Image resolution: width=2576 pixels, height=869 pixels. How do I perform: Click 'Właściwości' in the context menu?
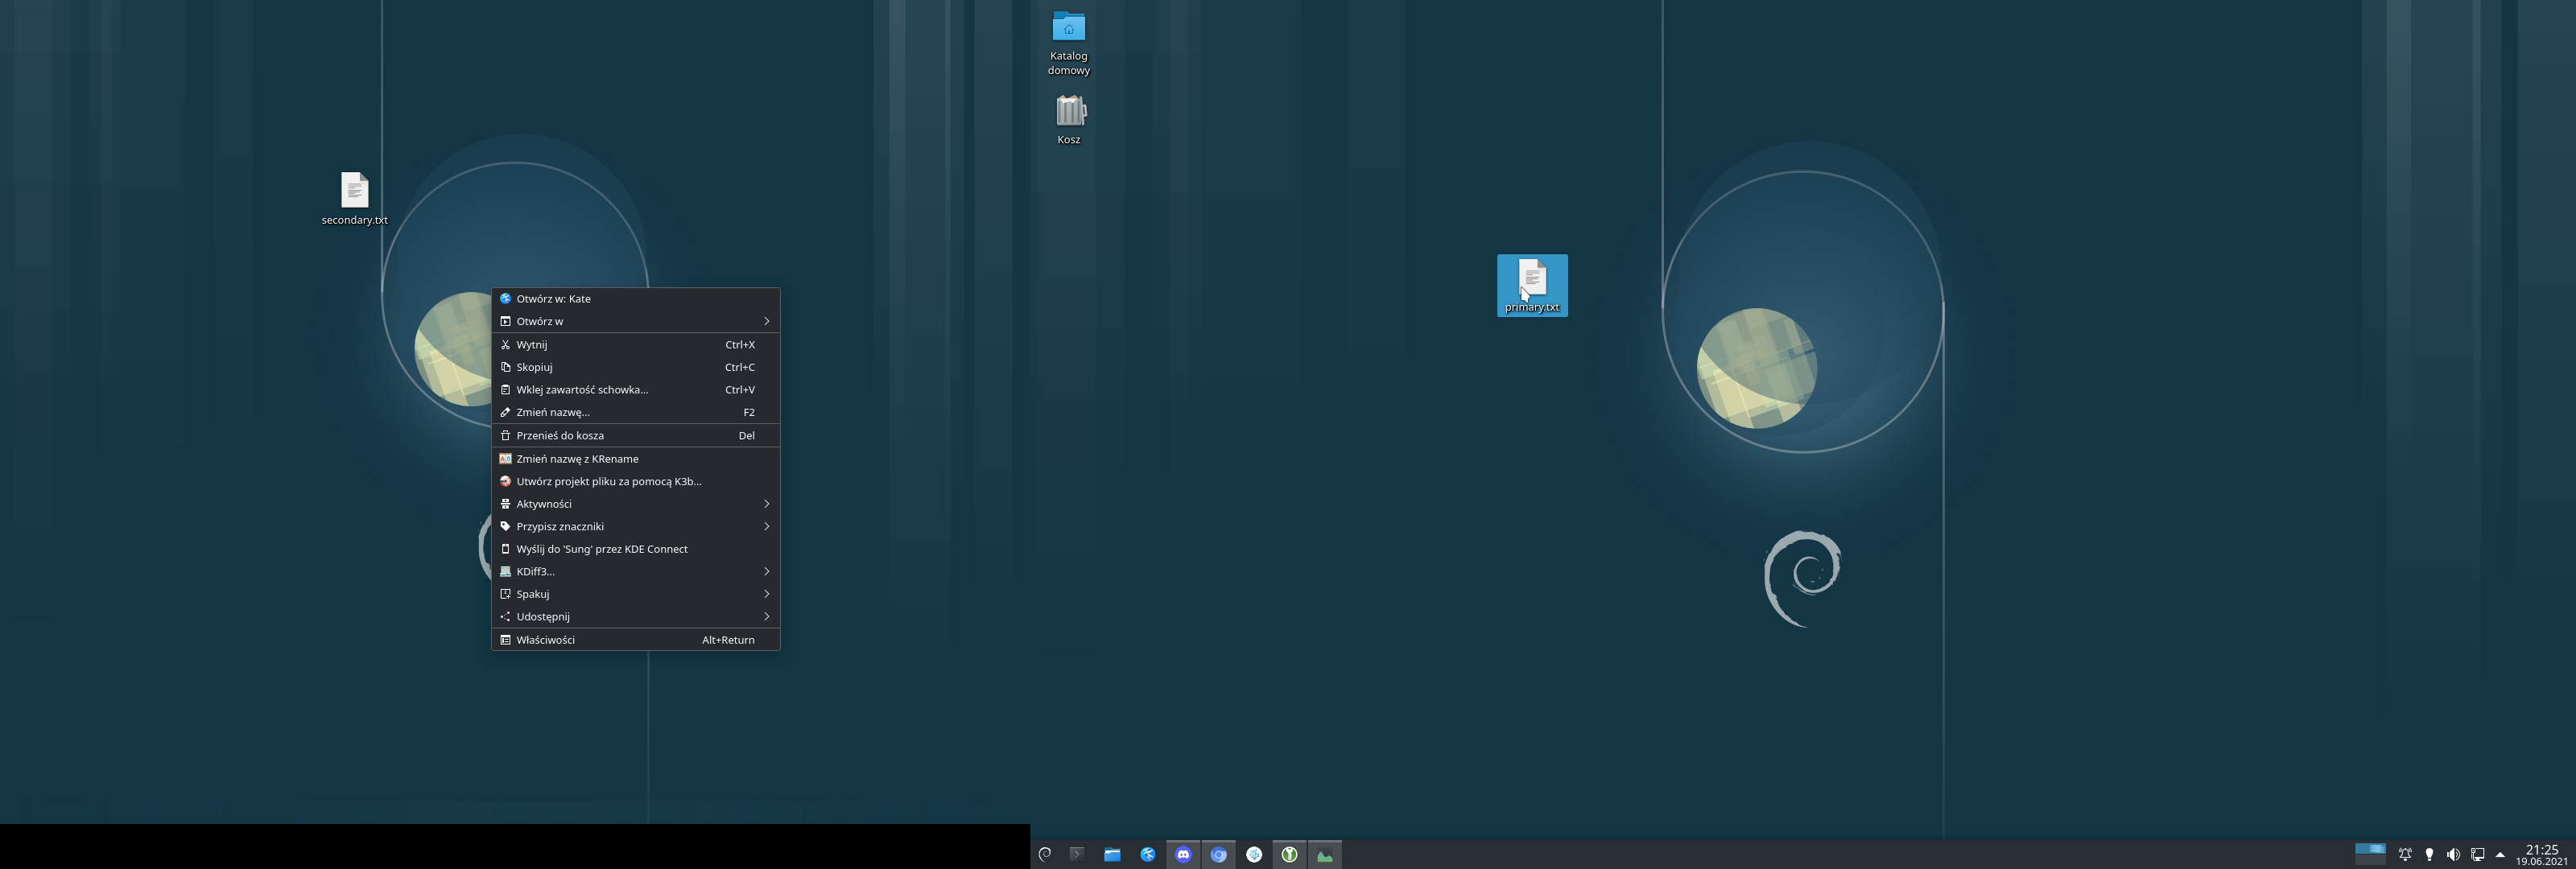coord(545,640)
